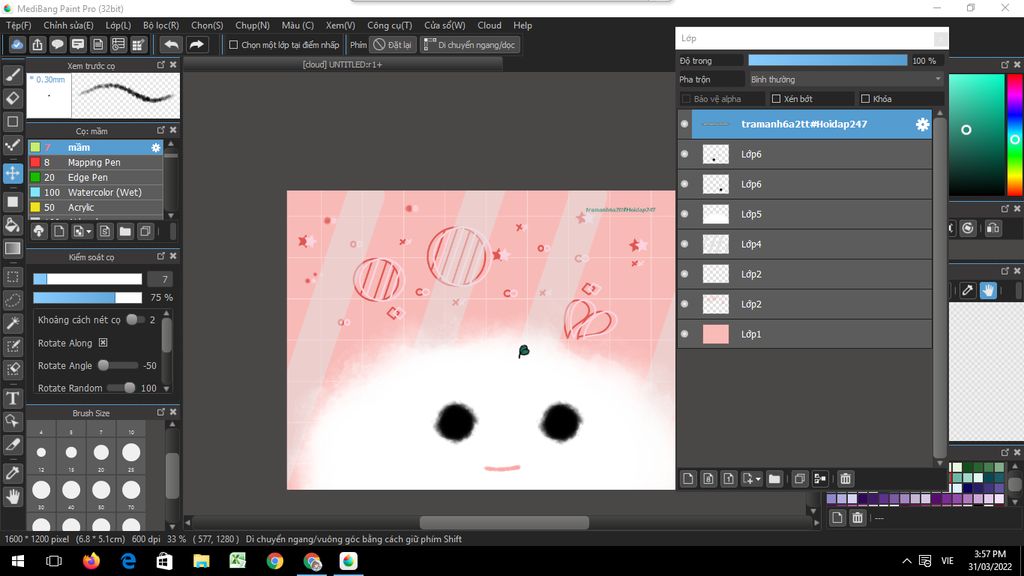Select the Gradient tool
The width and height of the screenshot is (1024, 576).
[x=12, y=249]
